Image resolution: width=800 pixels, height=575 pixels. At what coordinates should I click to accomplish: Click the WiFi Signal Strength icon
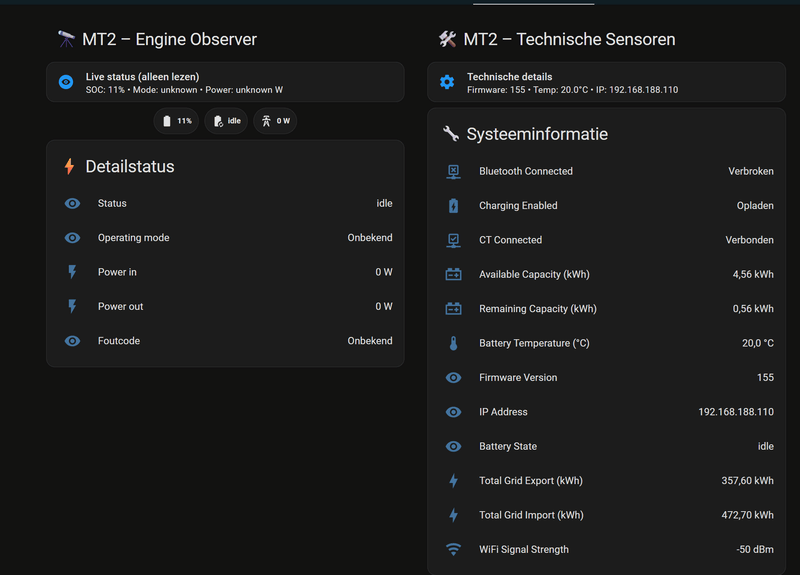(453, 549)
